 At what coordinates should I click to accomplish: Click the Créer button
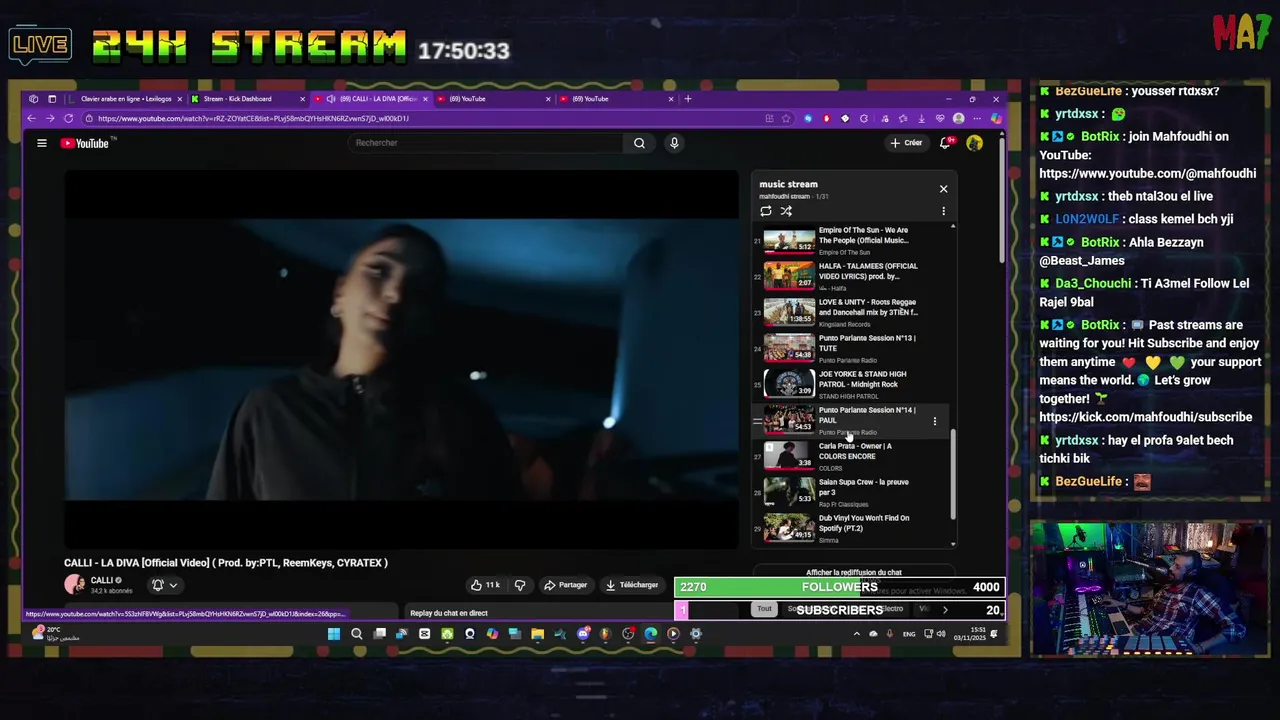pos(906,143)
